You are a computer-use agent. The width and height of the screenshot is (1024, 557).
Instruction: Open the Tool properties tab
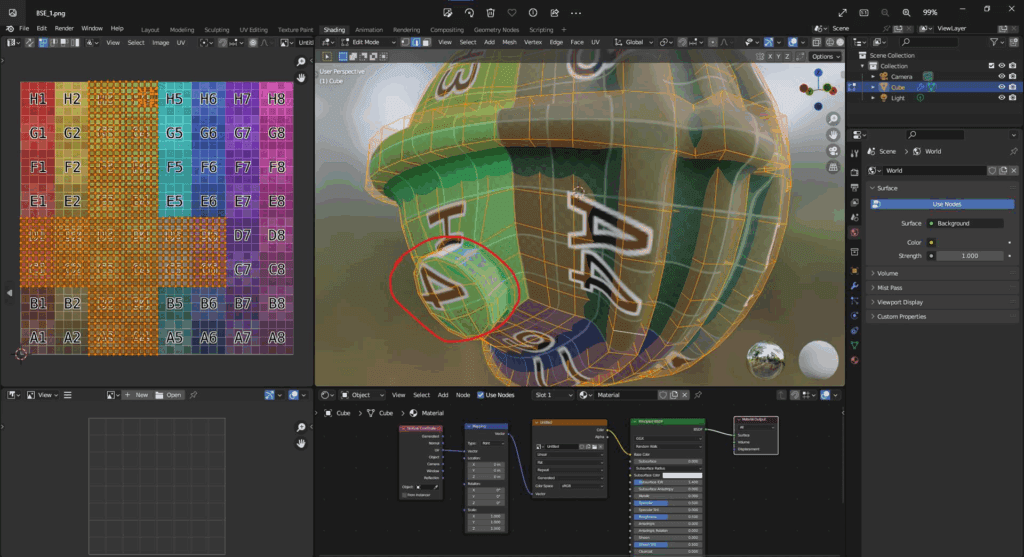click(x=854, y=153)
